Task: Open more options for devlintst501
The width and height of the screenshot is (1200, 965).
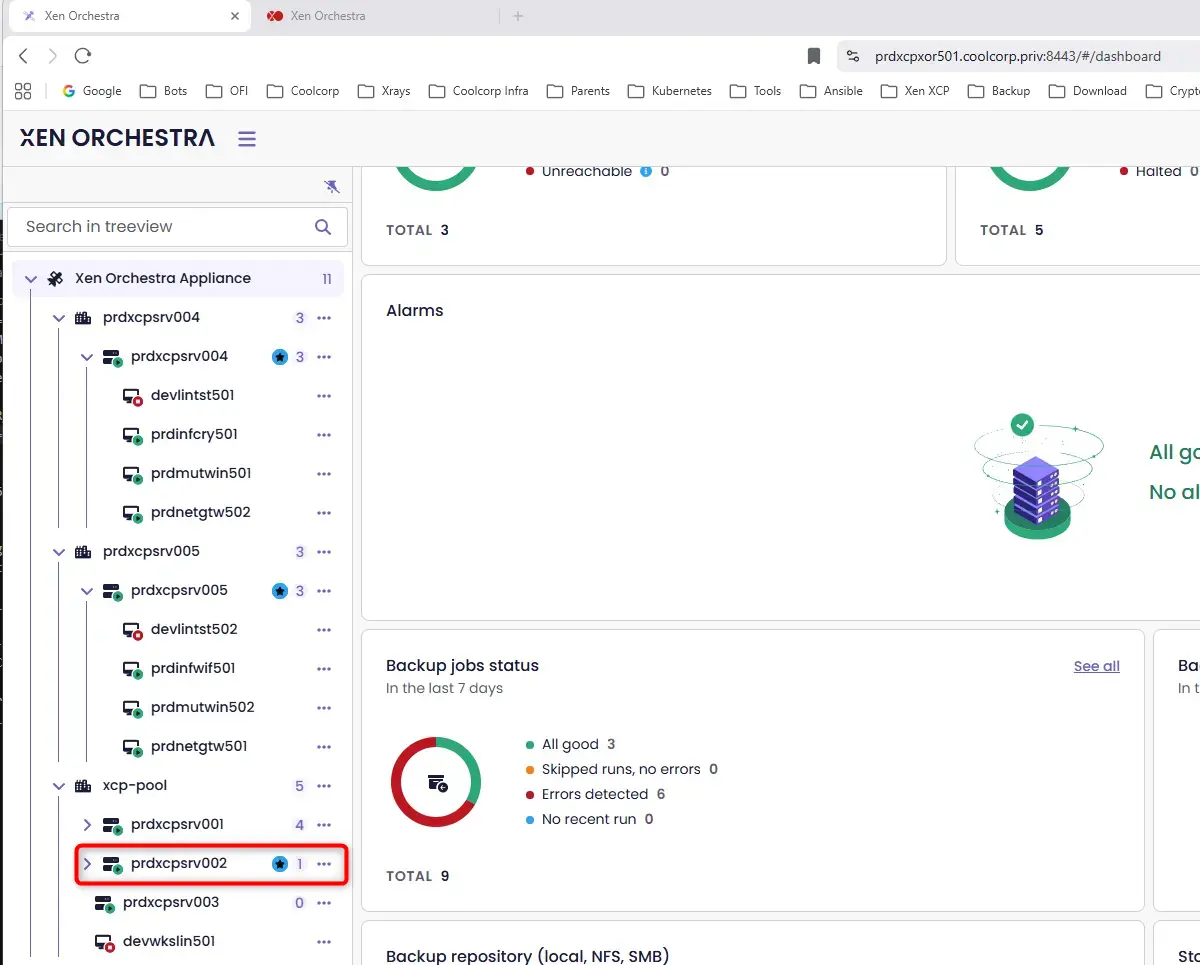Action: 324,396
